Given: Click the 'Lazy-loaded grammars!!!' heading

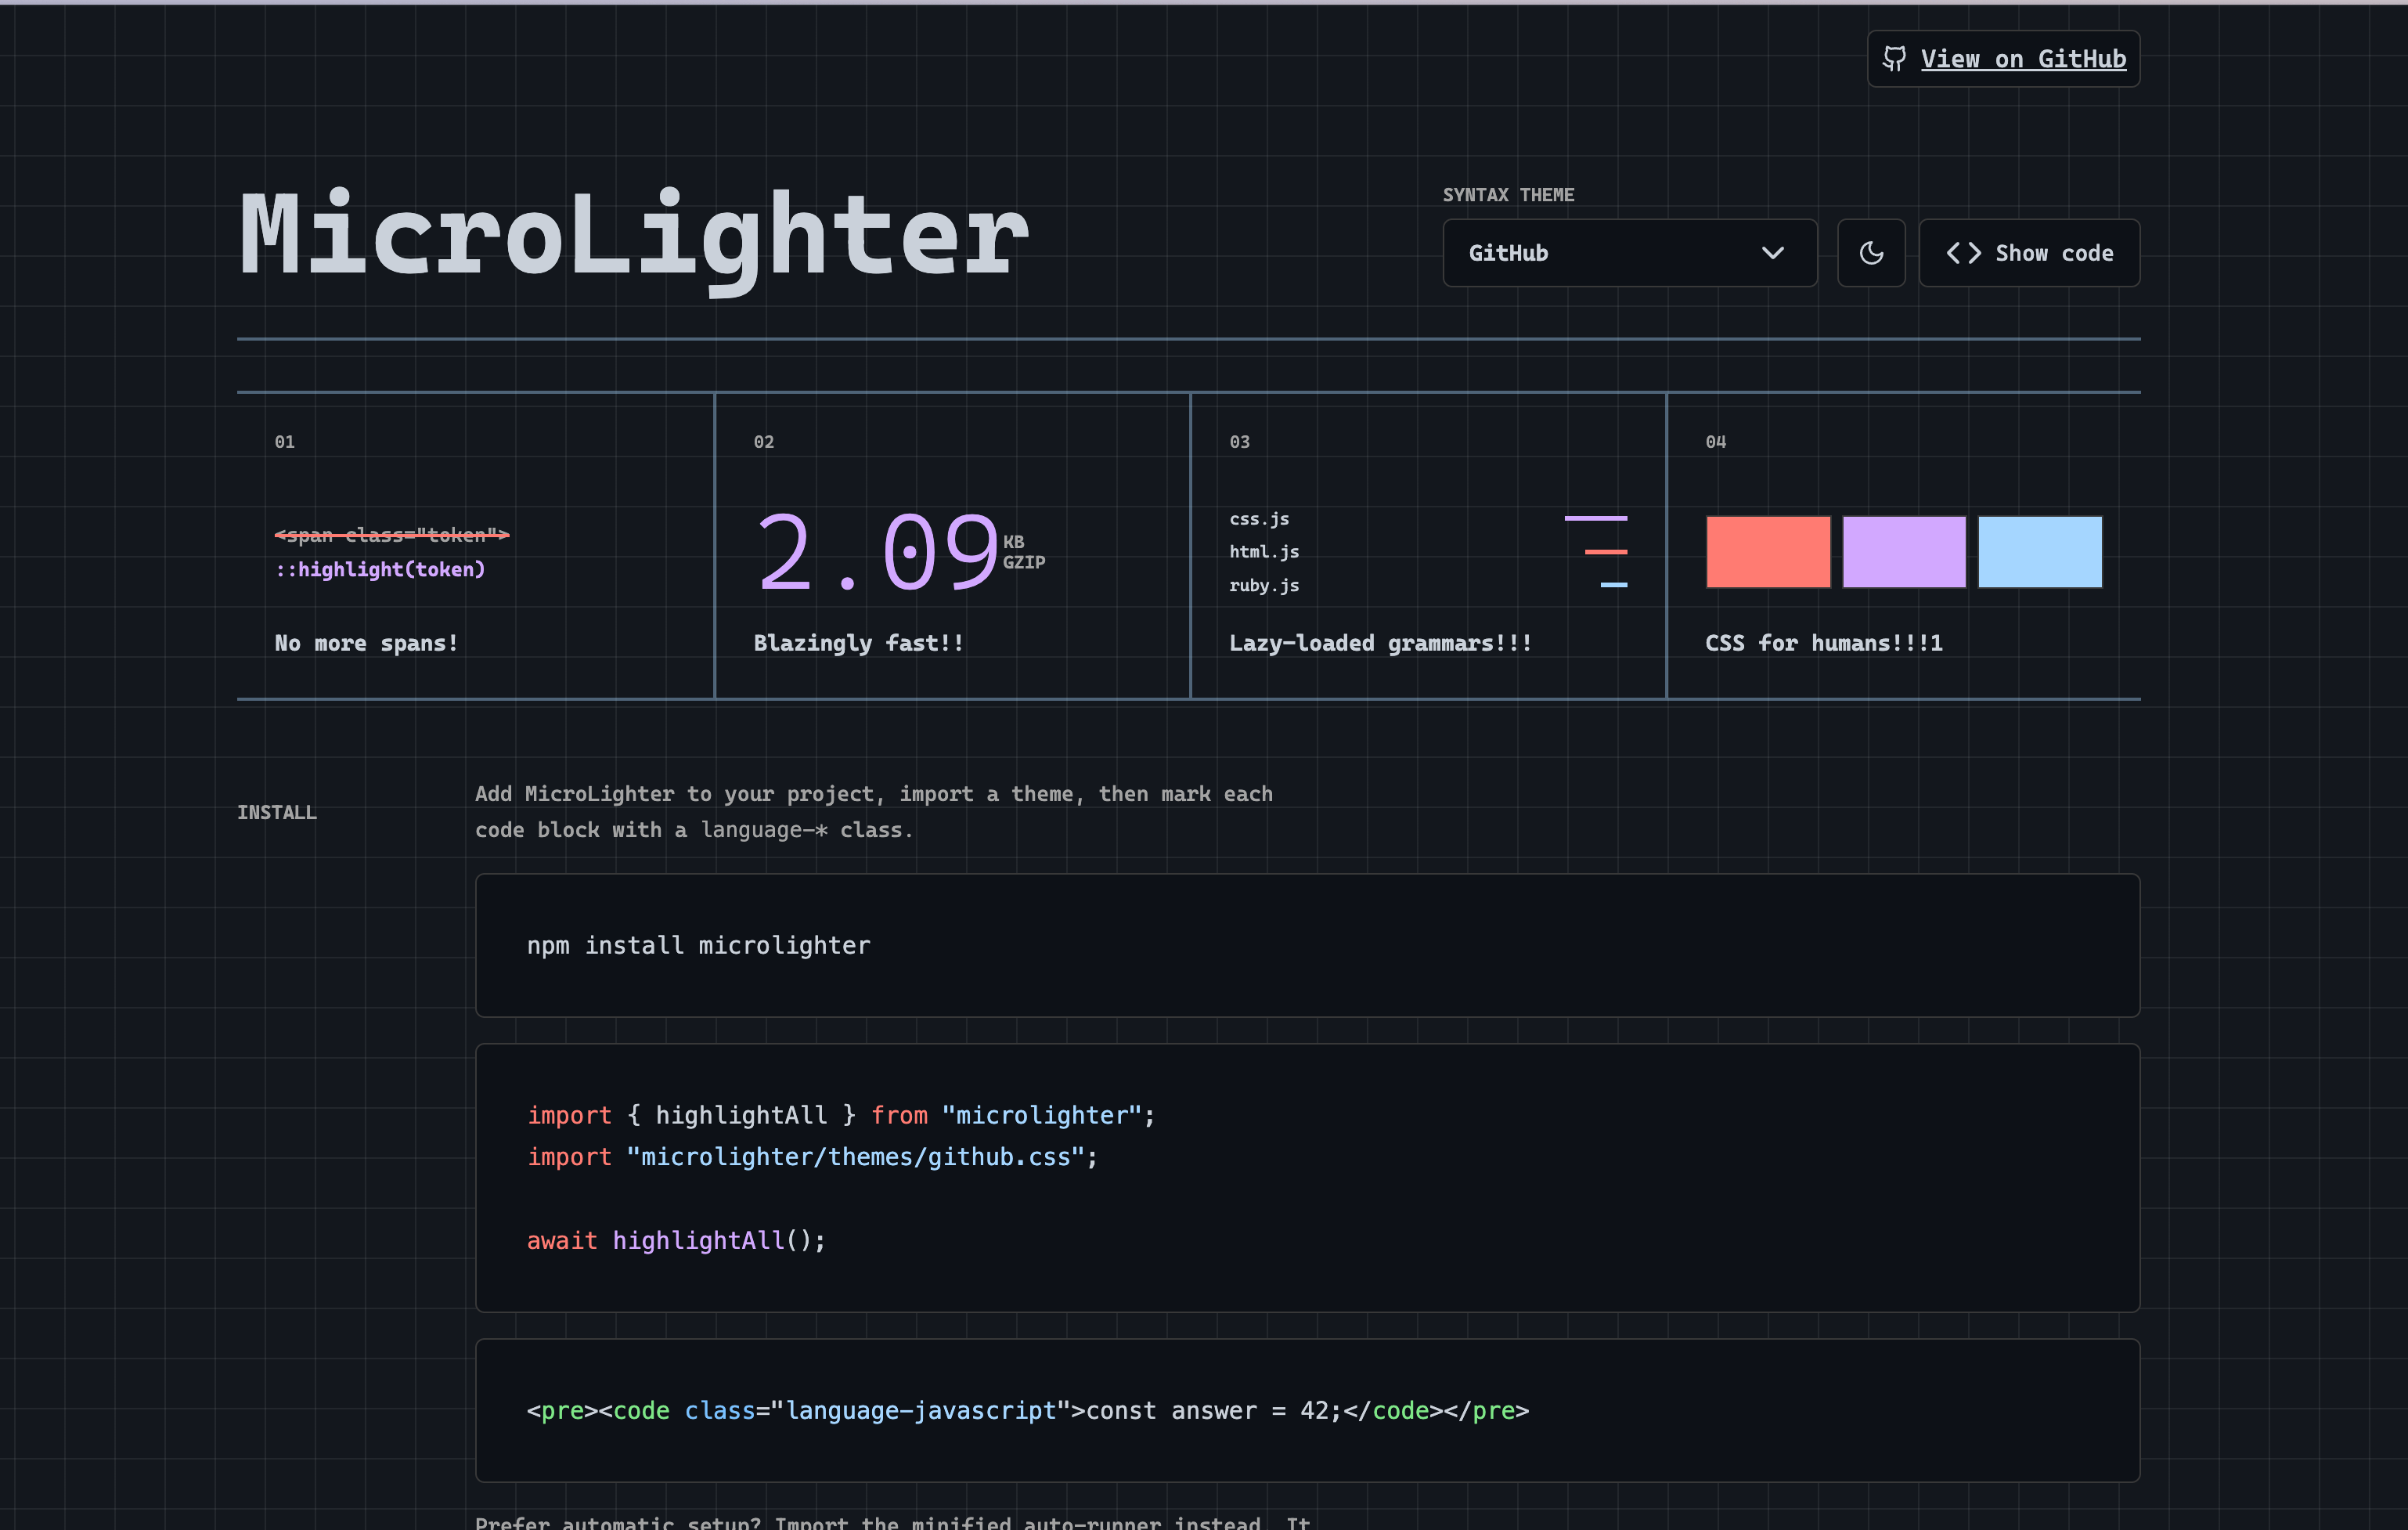Looking at the screenshot, I should [x=1380, y=643].
